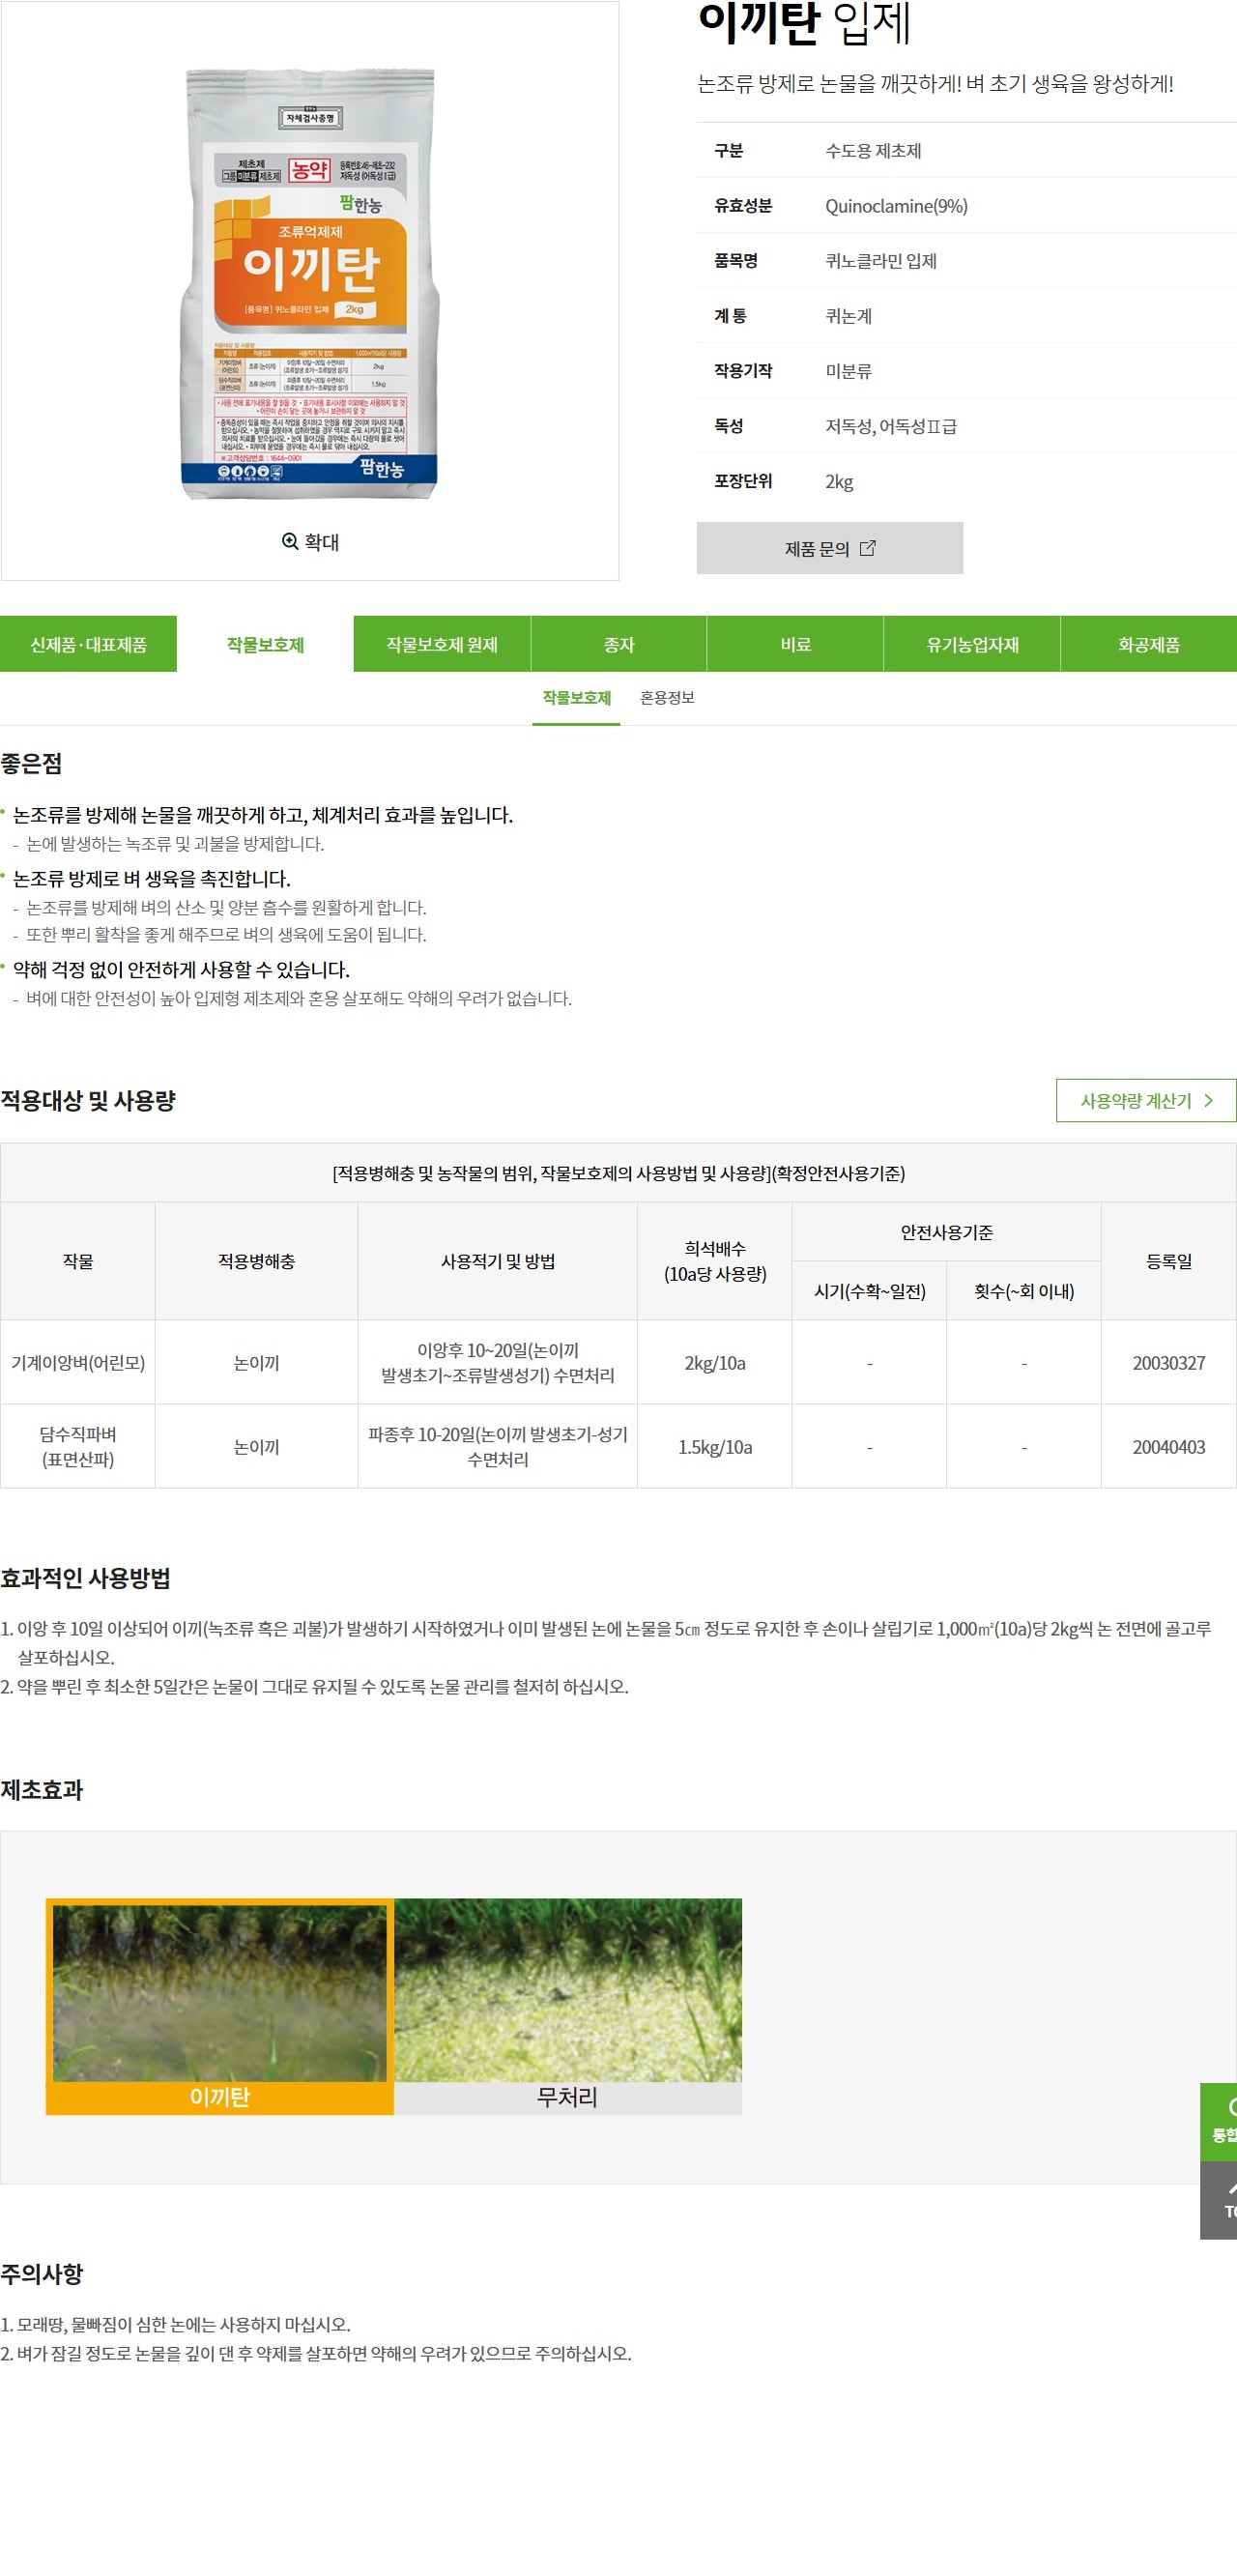Click the upward arrow TOP button
The height and width of the screenshot is (2576, 1237).
point(1219,2200)
